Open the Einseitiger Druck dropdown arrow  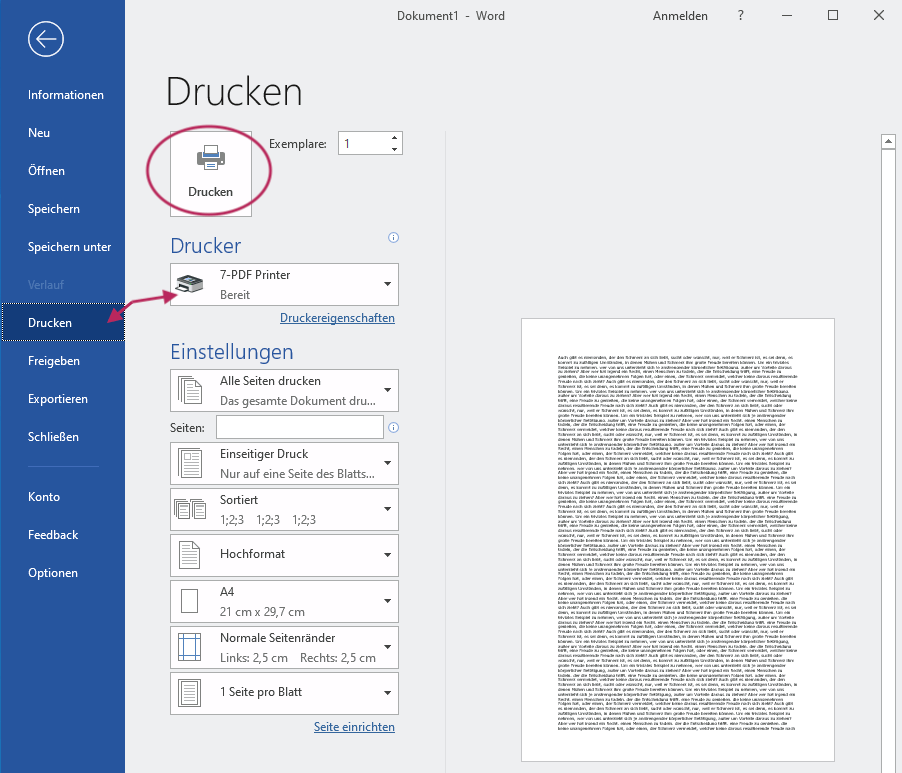click(387, 464)
